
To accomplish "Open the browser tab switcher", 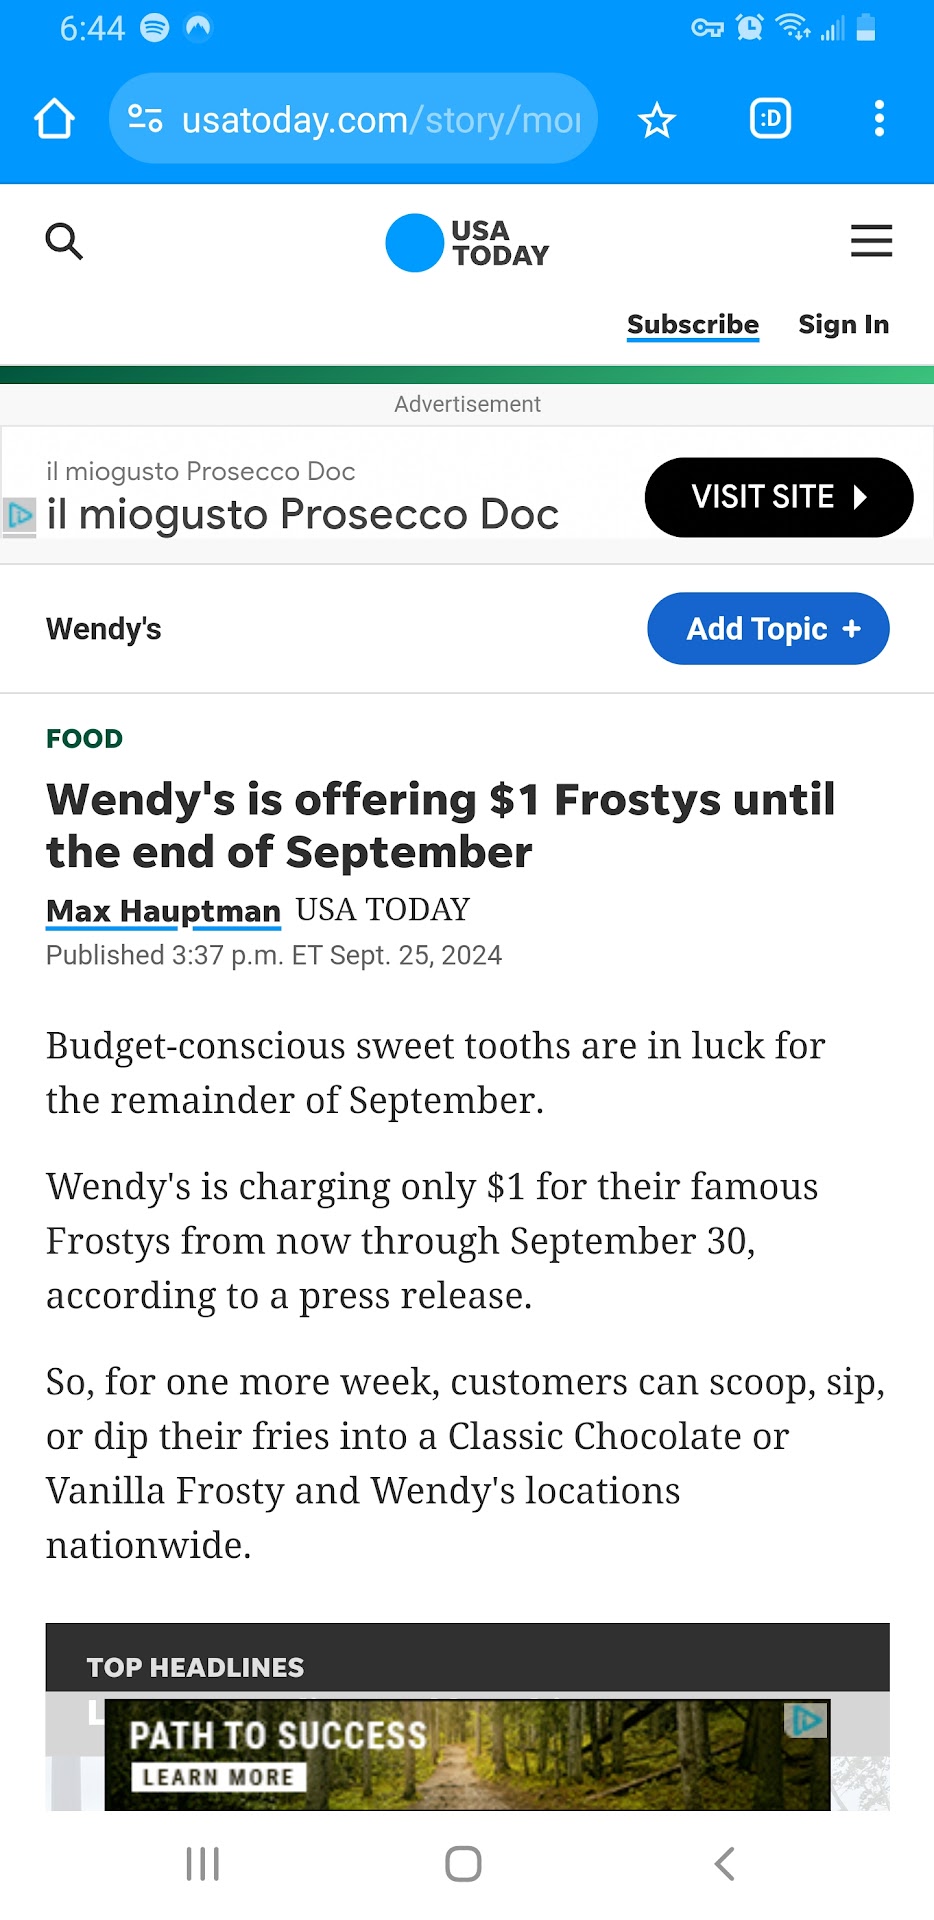I will (x=770, y=119).
